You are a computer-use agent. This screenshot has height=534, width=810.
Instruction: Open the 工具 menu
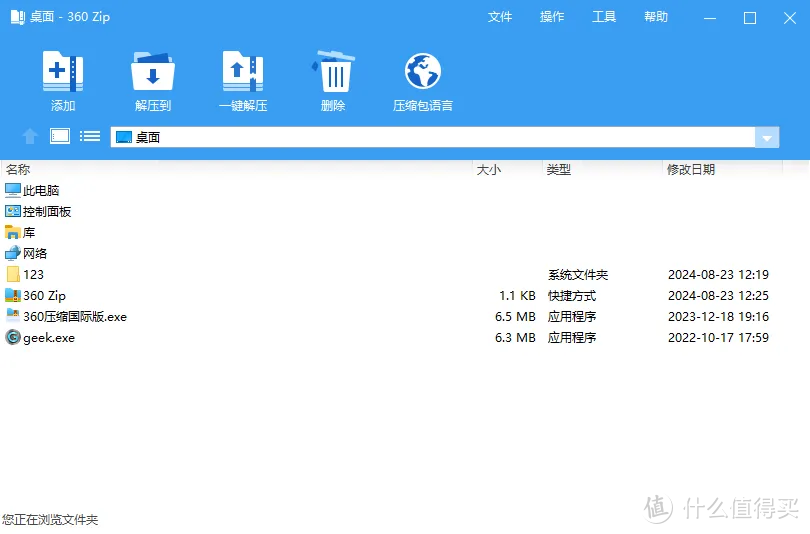(x=604, y=17)
